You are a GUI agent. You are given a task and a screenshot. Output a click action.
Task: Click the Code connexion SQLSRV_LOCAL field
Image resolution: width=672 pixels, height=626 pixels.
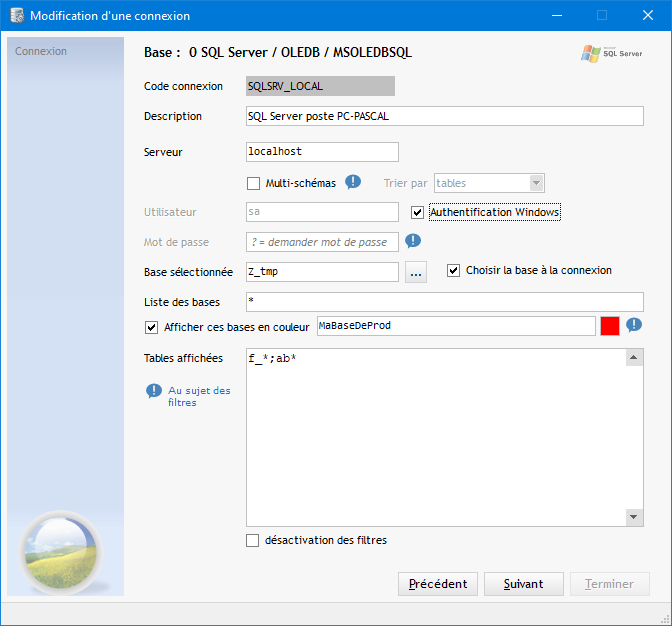click(x=321, y=86)
